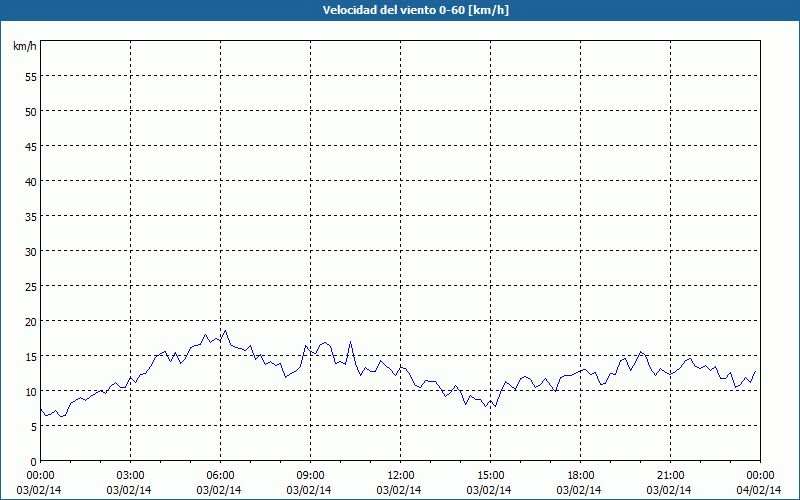800x500 pixels.
Task: Select the 03:00 time label
Action: pyautogui.click(x=130, y=475)
